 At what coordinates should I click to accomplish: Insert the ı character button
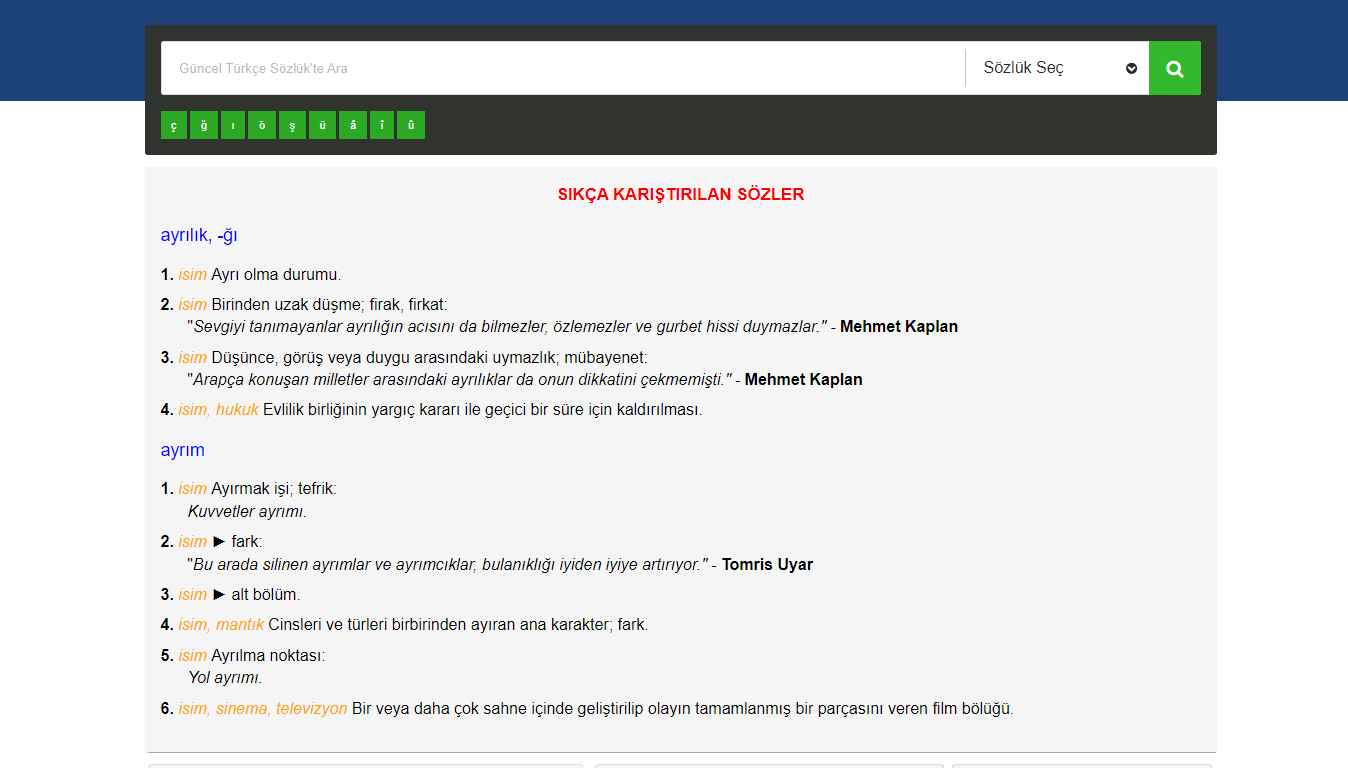(x=233, y=125)
